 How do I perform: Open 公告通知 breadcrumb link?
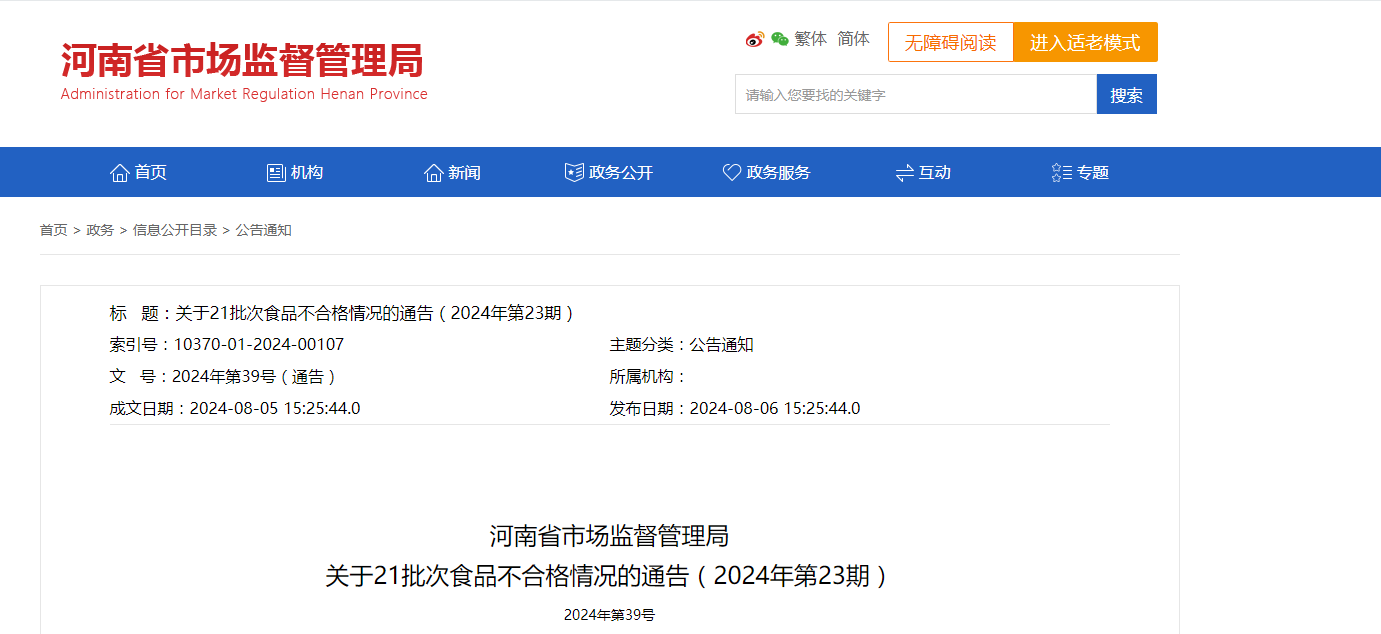pos(263,230)
